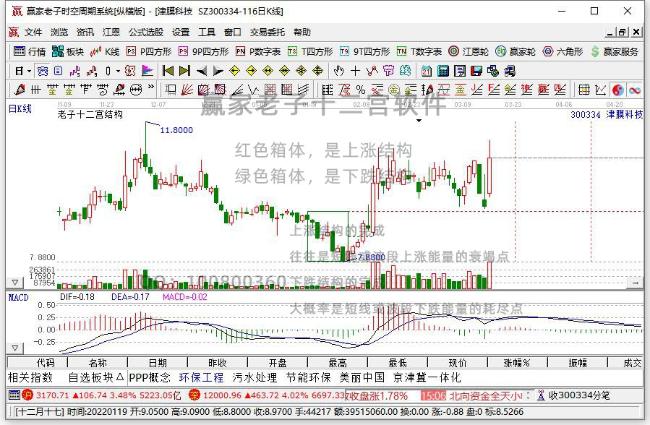Open the 工具 menu
Screen dimensions: 650x425
coord(206,32)
